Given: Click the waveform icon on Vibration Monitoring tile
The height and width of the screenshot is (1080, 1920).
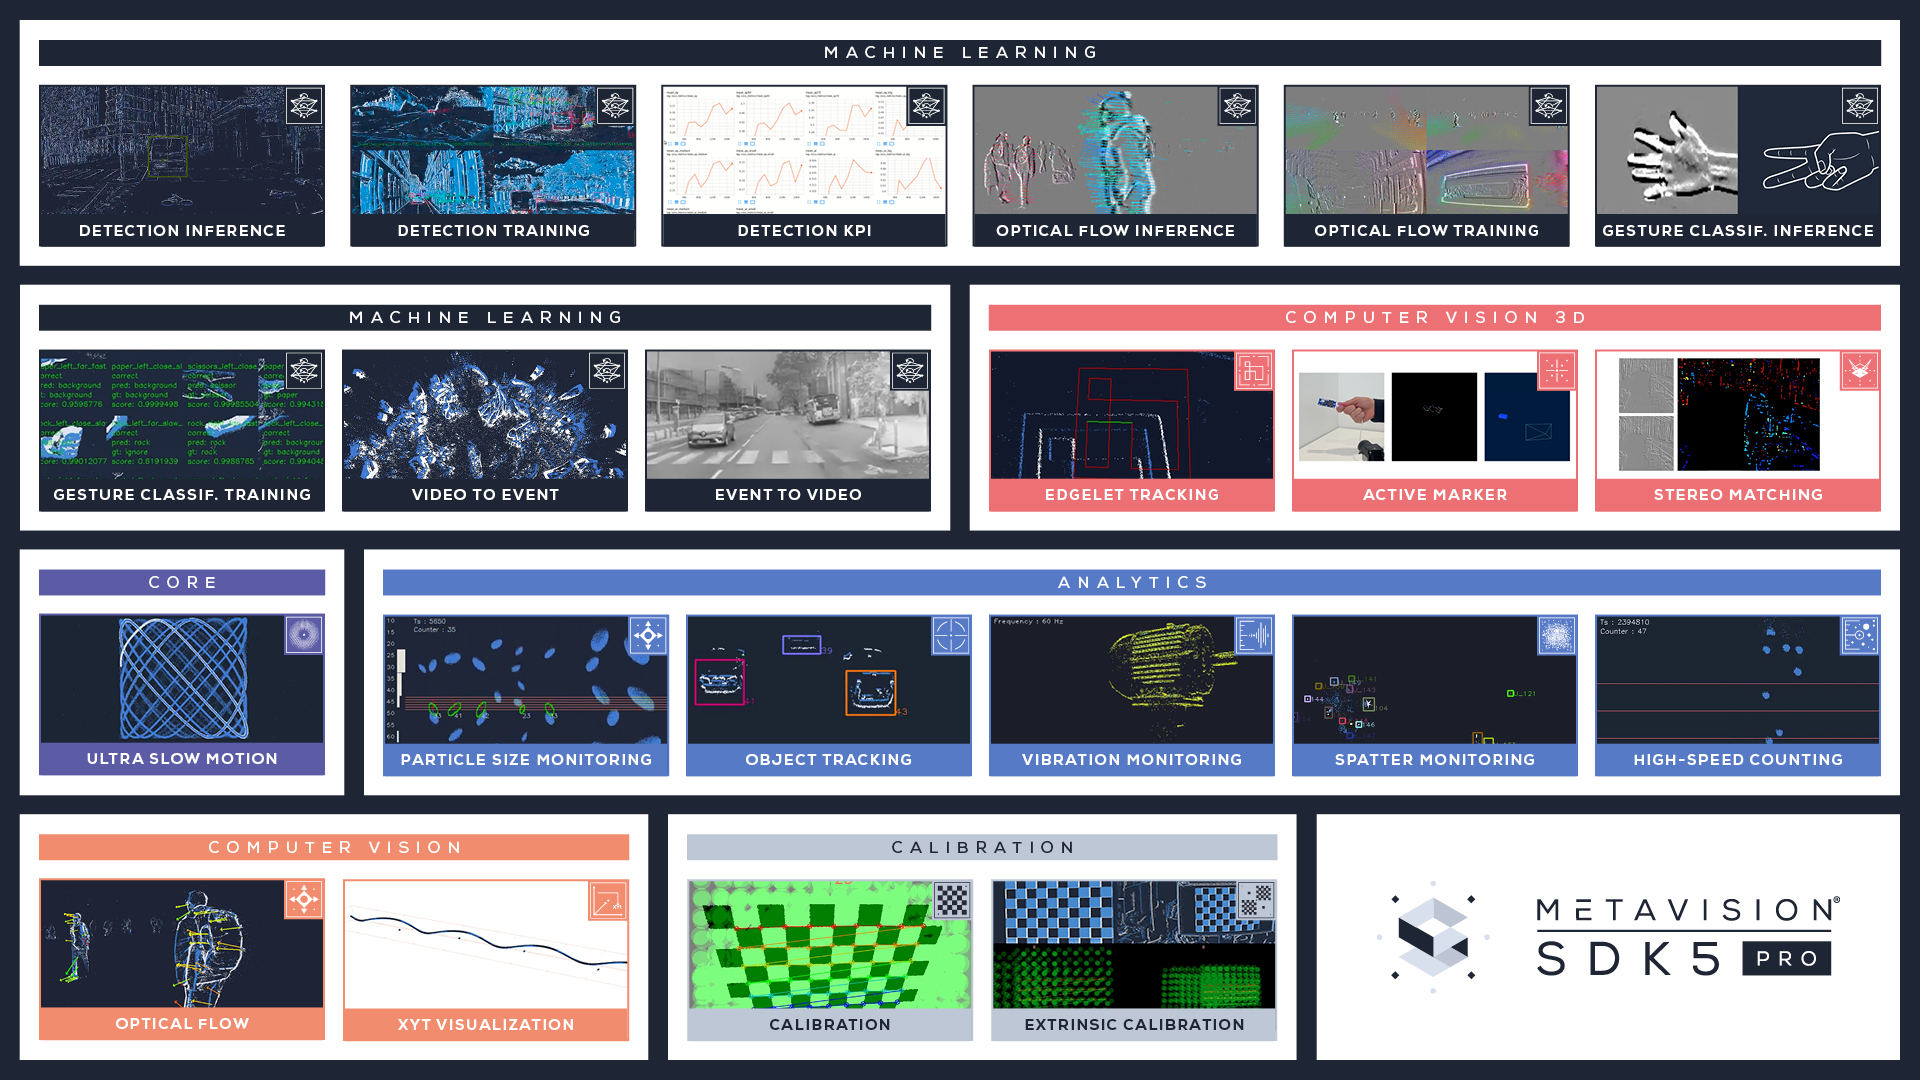Looking at the screenshot, I should [1254, 635].
